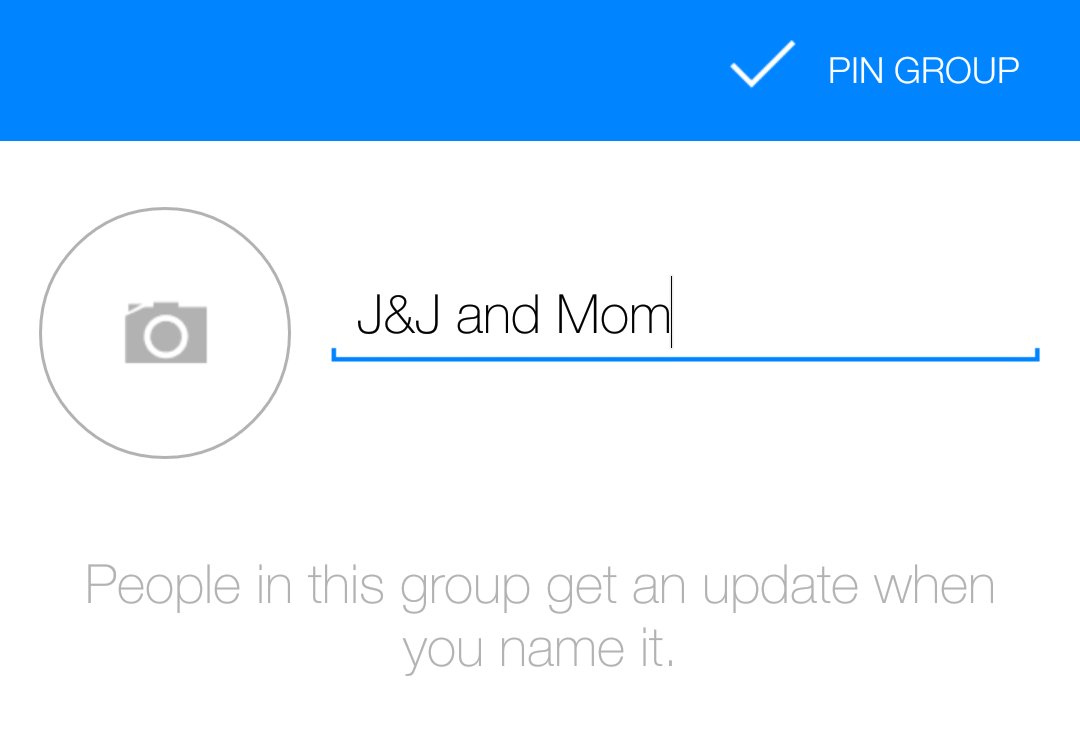Confirm group name with the white checkmark
1080x729 pixels.
(x=762, y=65)
